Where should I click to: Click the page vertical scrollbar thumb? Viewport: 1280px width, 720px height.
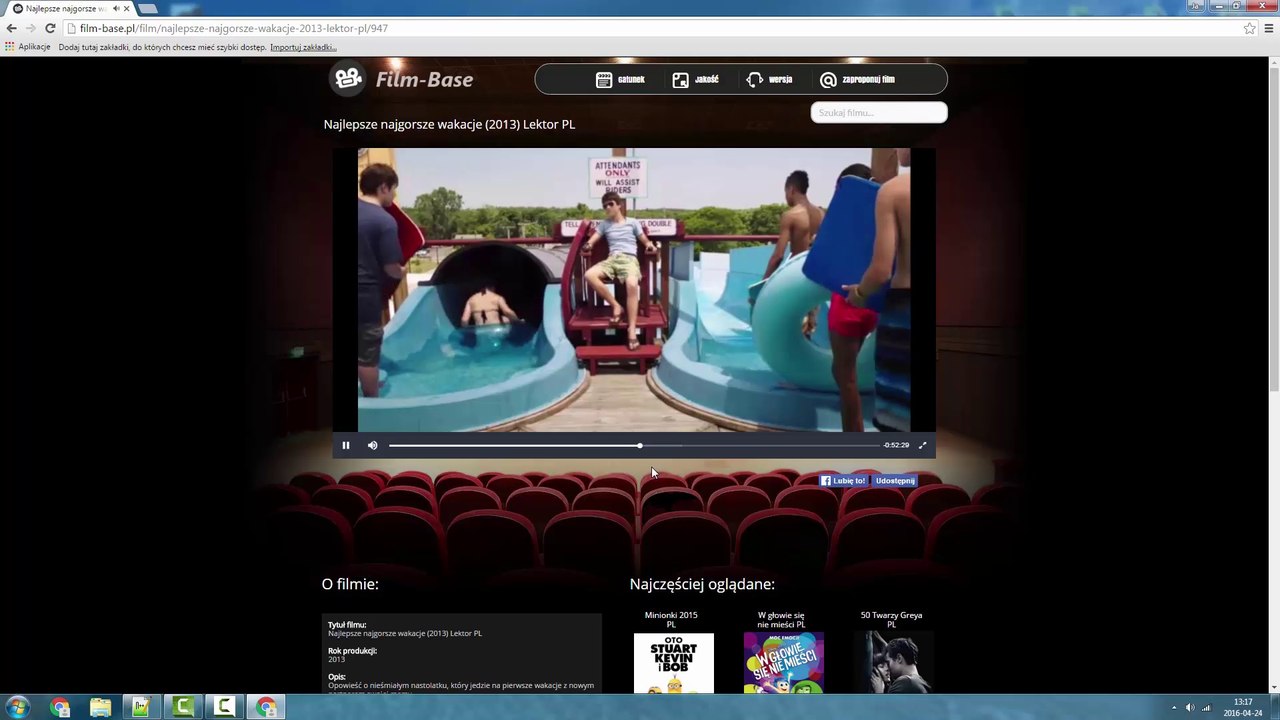[x=1274, y=230]
